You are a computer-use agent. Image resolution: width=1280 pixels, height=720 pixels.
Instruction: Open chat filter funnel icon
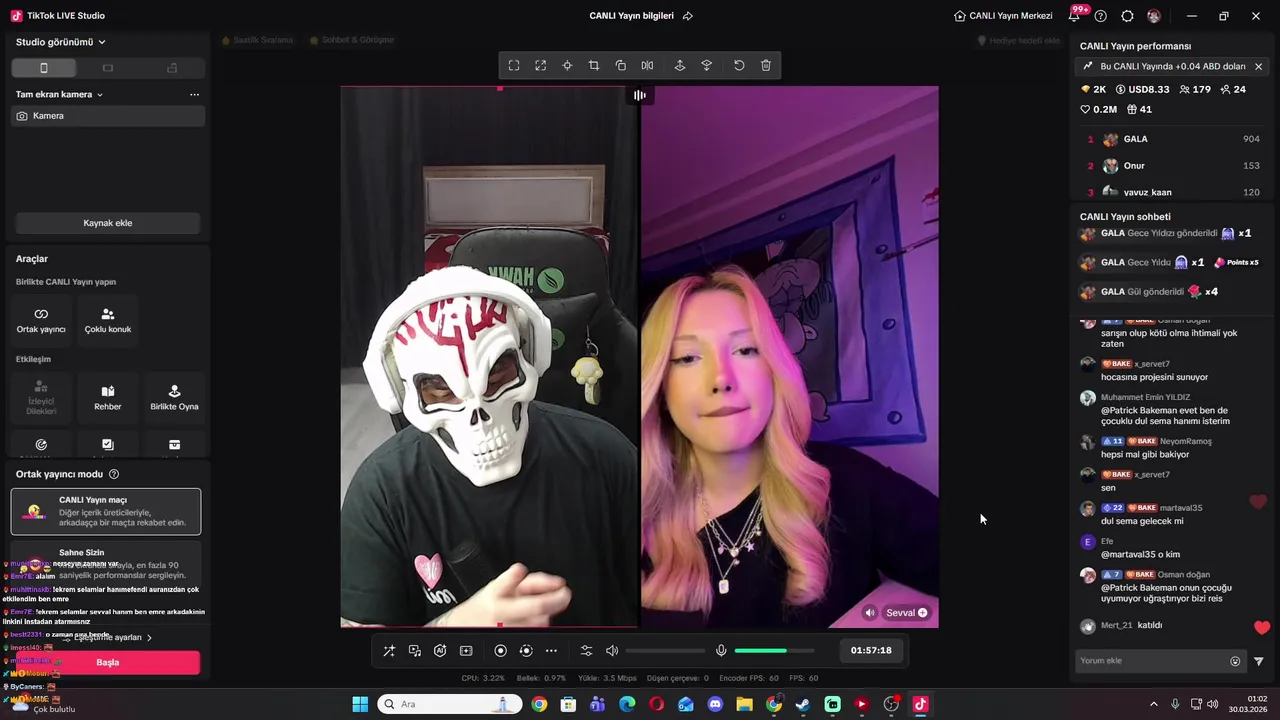pyautogui.click(x=1259, y=661)
